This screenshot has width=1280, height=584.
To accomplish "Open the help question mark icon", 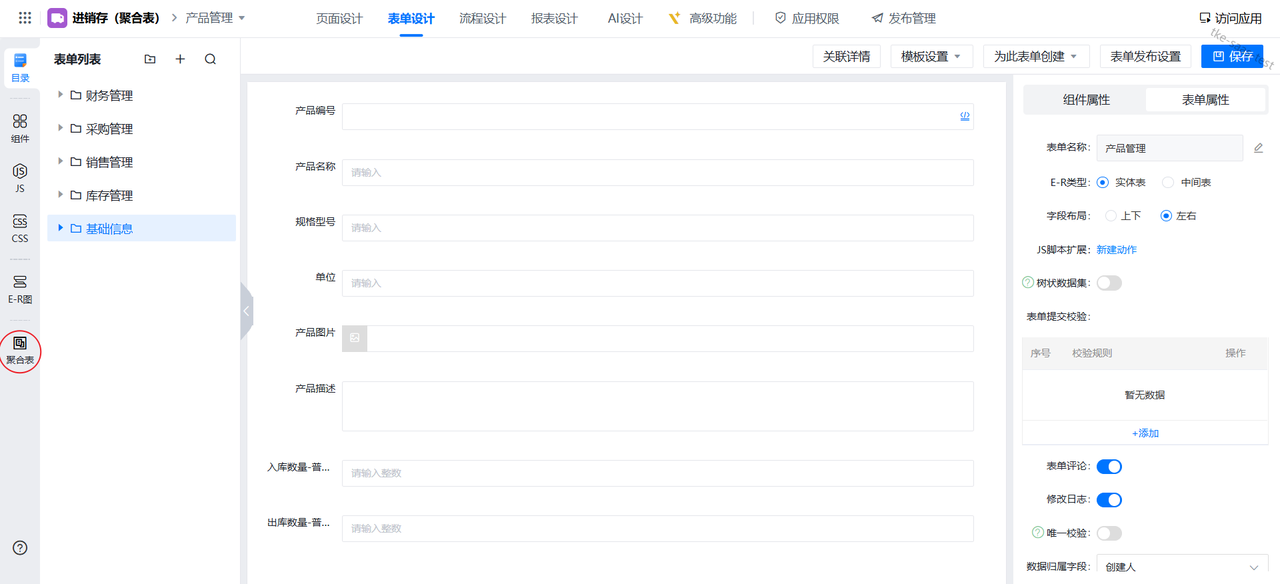I will [20, 548].
